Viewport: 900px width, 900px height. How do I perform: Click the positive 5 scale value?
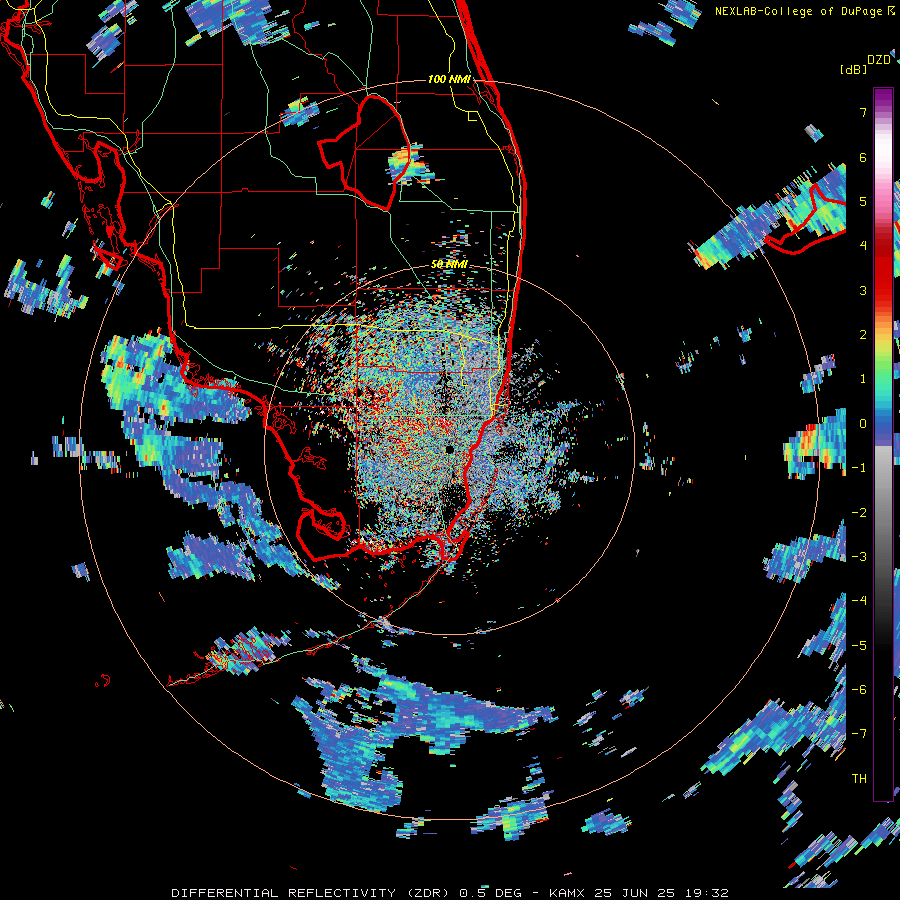tap(863, 201)
